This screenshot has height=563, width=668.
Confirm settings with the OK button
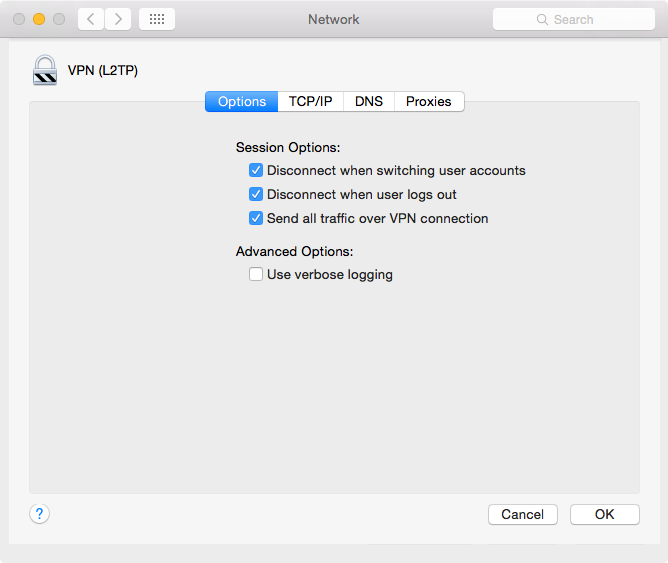[x=605, y=514]
